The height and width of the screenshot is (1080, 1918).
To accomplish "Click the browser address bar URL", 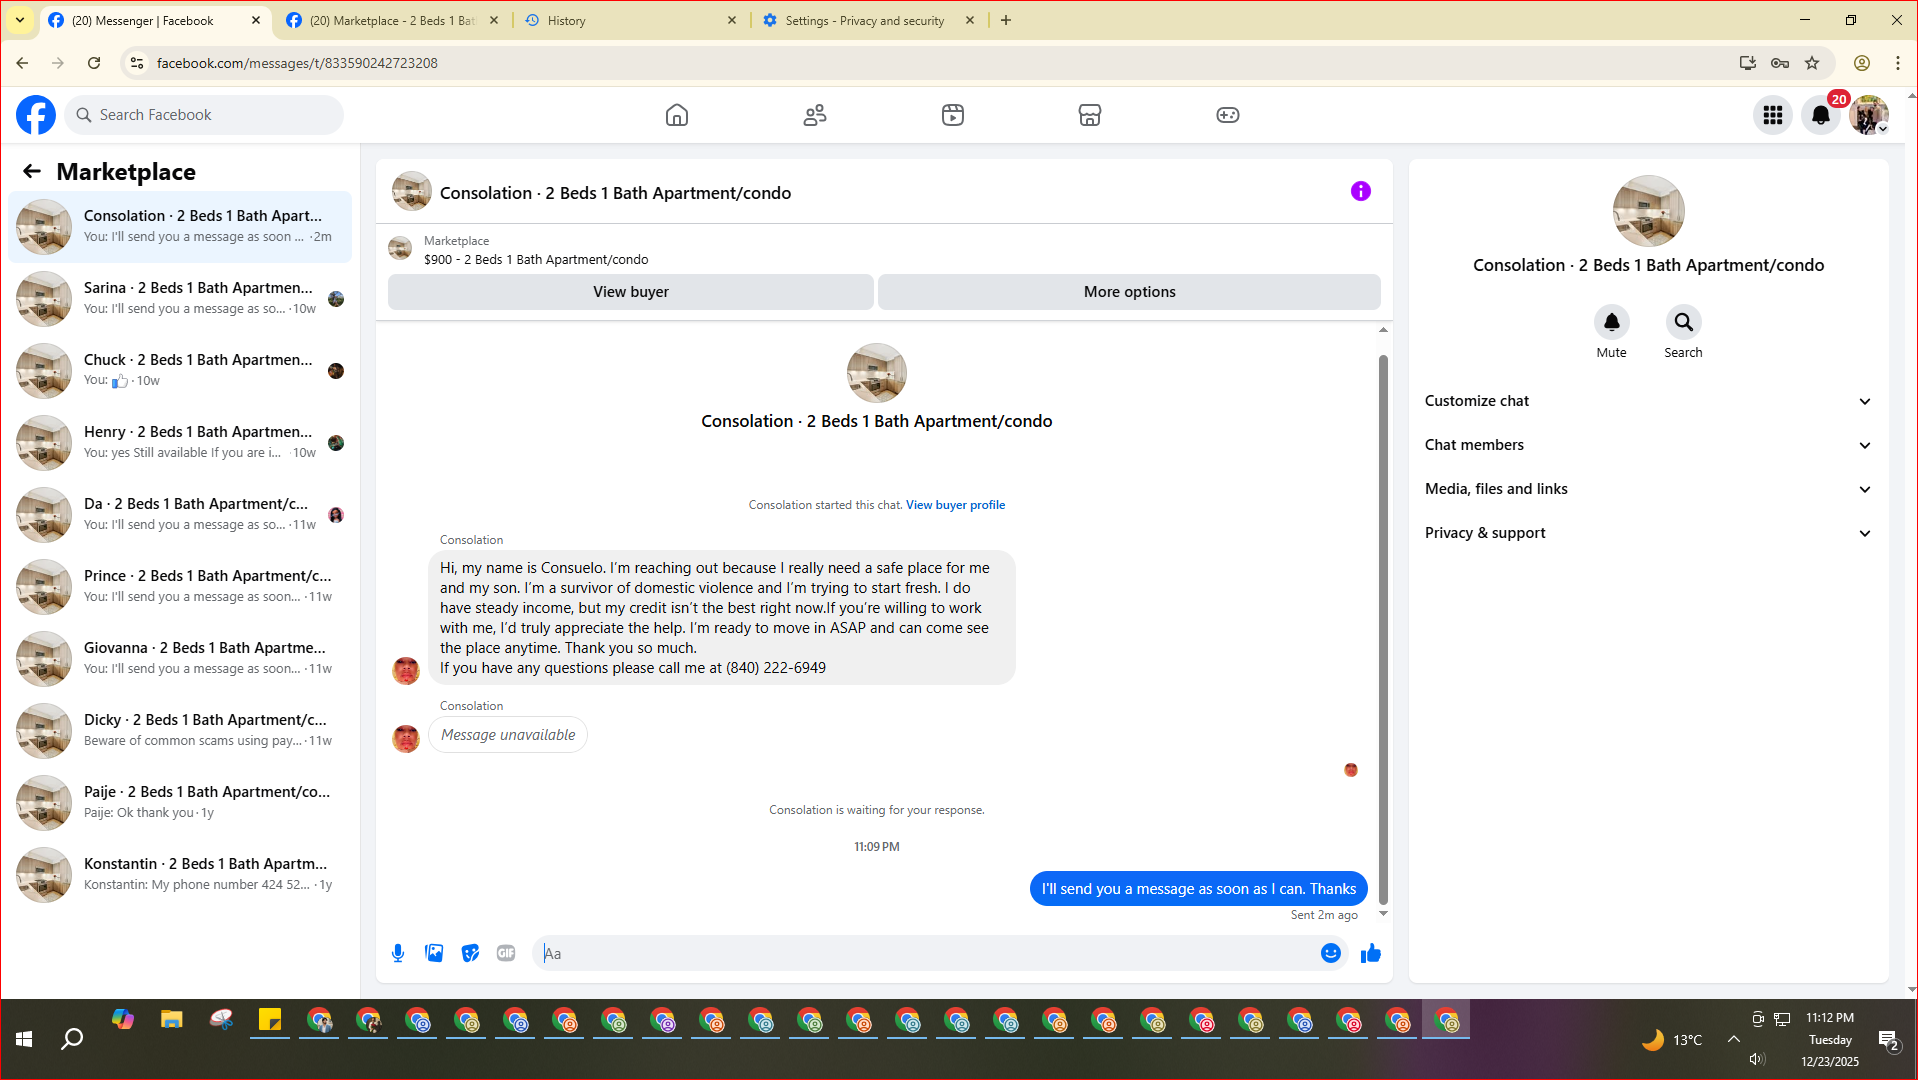I will 297,63.
